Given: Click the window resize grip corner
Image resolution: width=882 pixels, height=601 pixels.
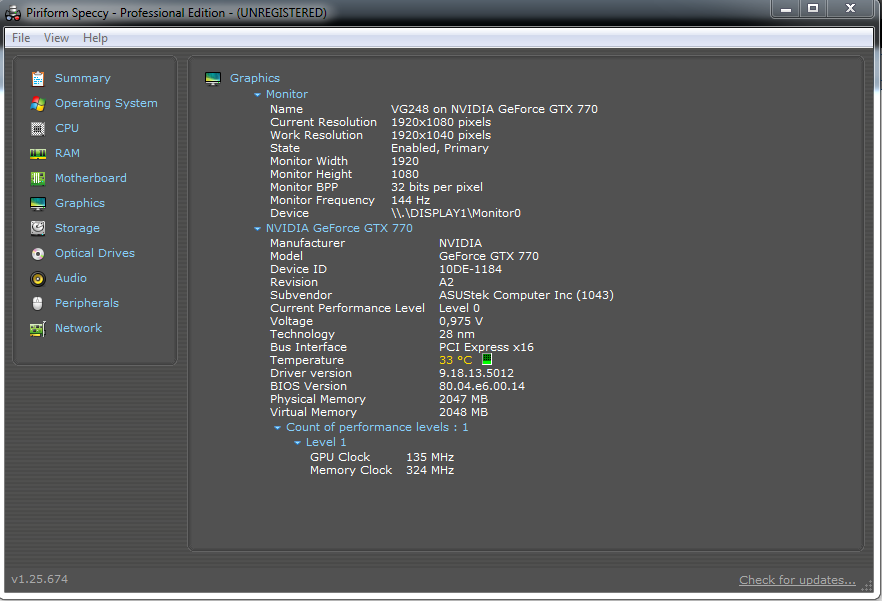Looking at the screenshot, I should click(866, 585).
